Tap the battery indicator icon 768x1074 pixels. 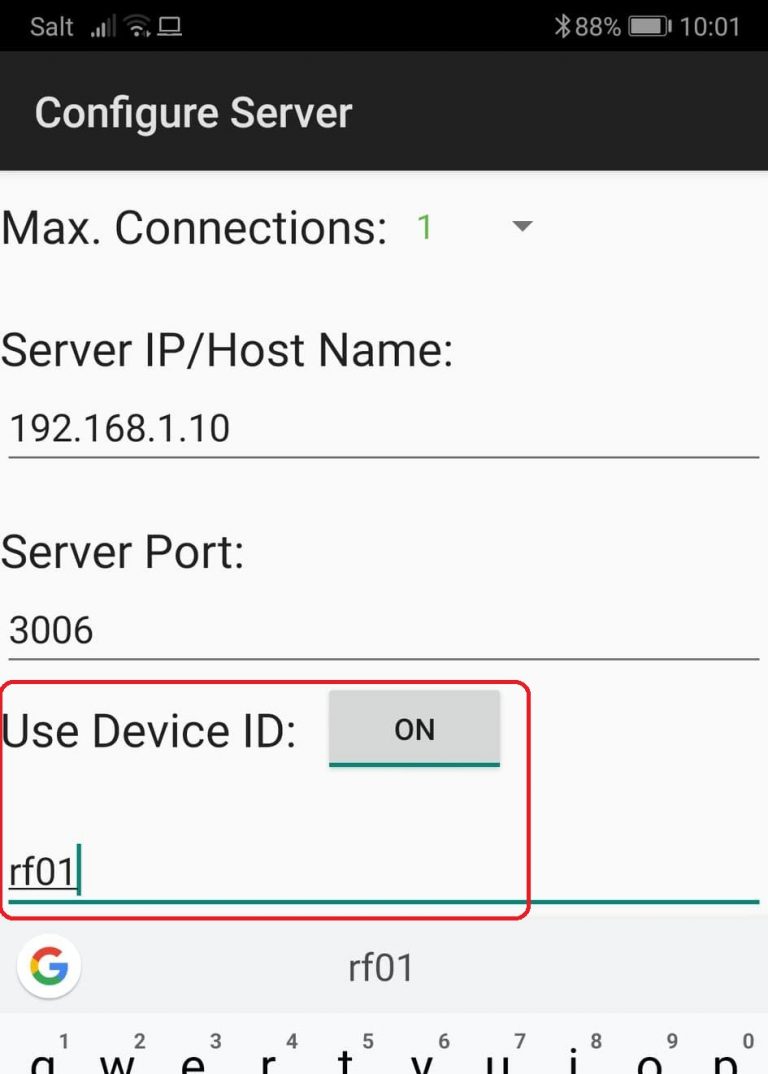point(648,25)
